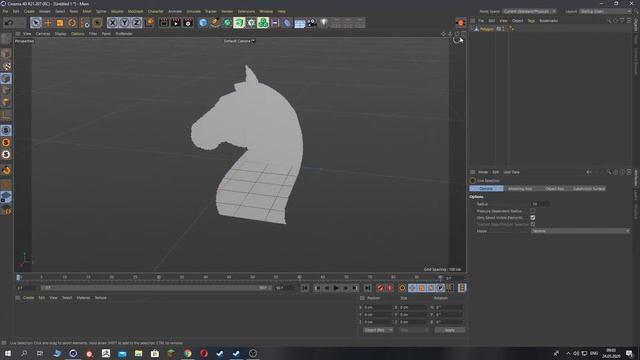
Task: Switch to Polygons mode in left palette
Action: [6, 102]
